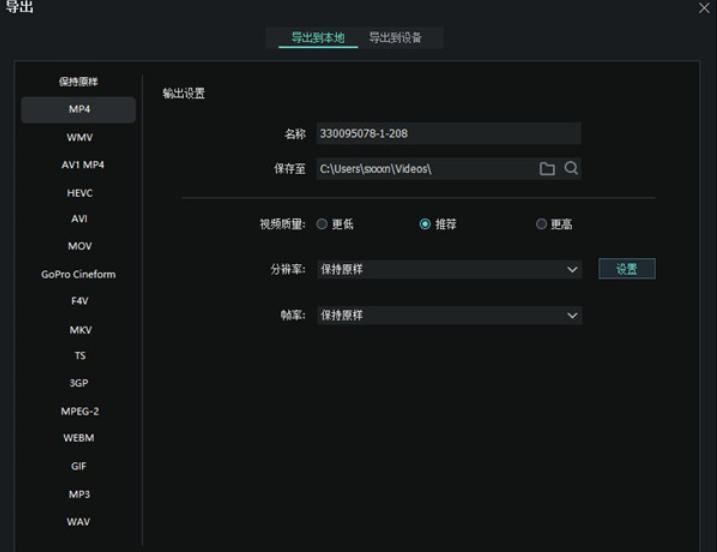Image resolution: width=717 pixels, height=552 pixels.
Task: Select the 3GP format
Action: [x=79, y=383]
